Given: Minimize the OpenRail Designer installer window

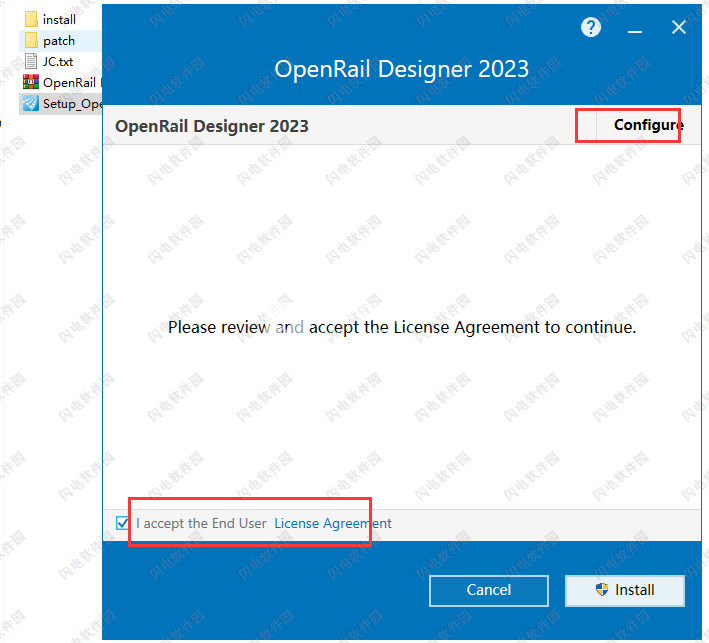Looking at the screenshot, I should pyautogui.click(x=635, y=31).
